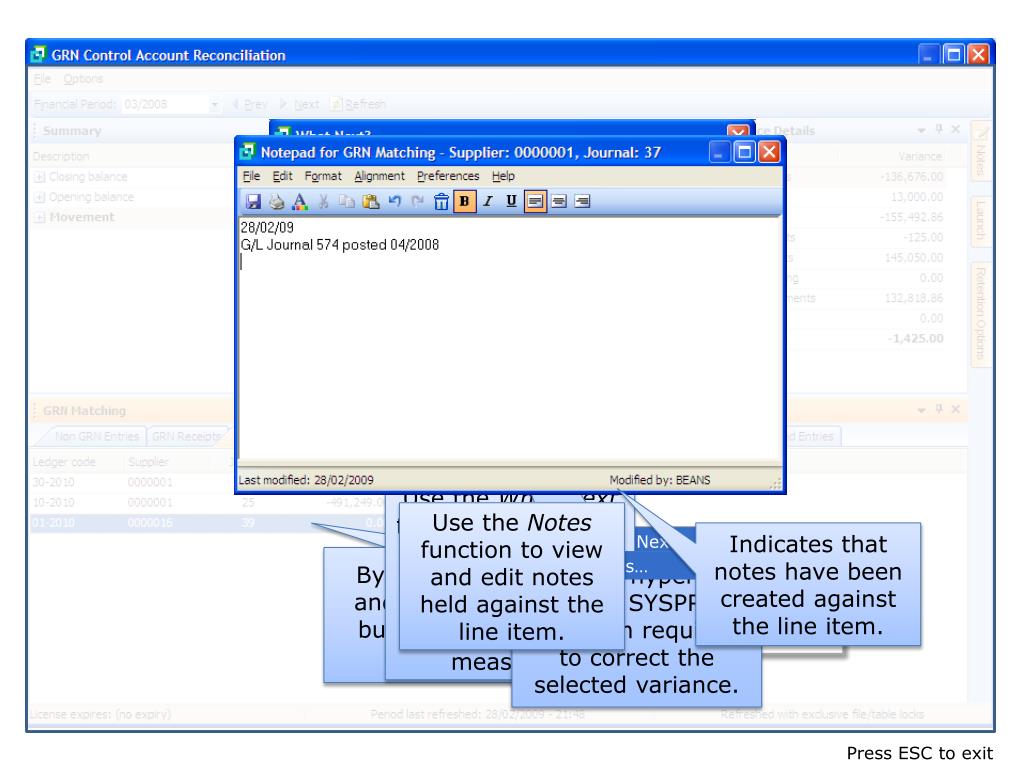
Task: Open the Preferences menu
Action: pos(448,176)
